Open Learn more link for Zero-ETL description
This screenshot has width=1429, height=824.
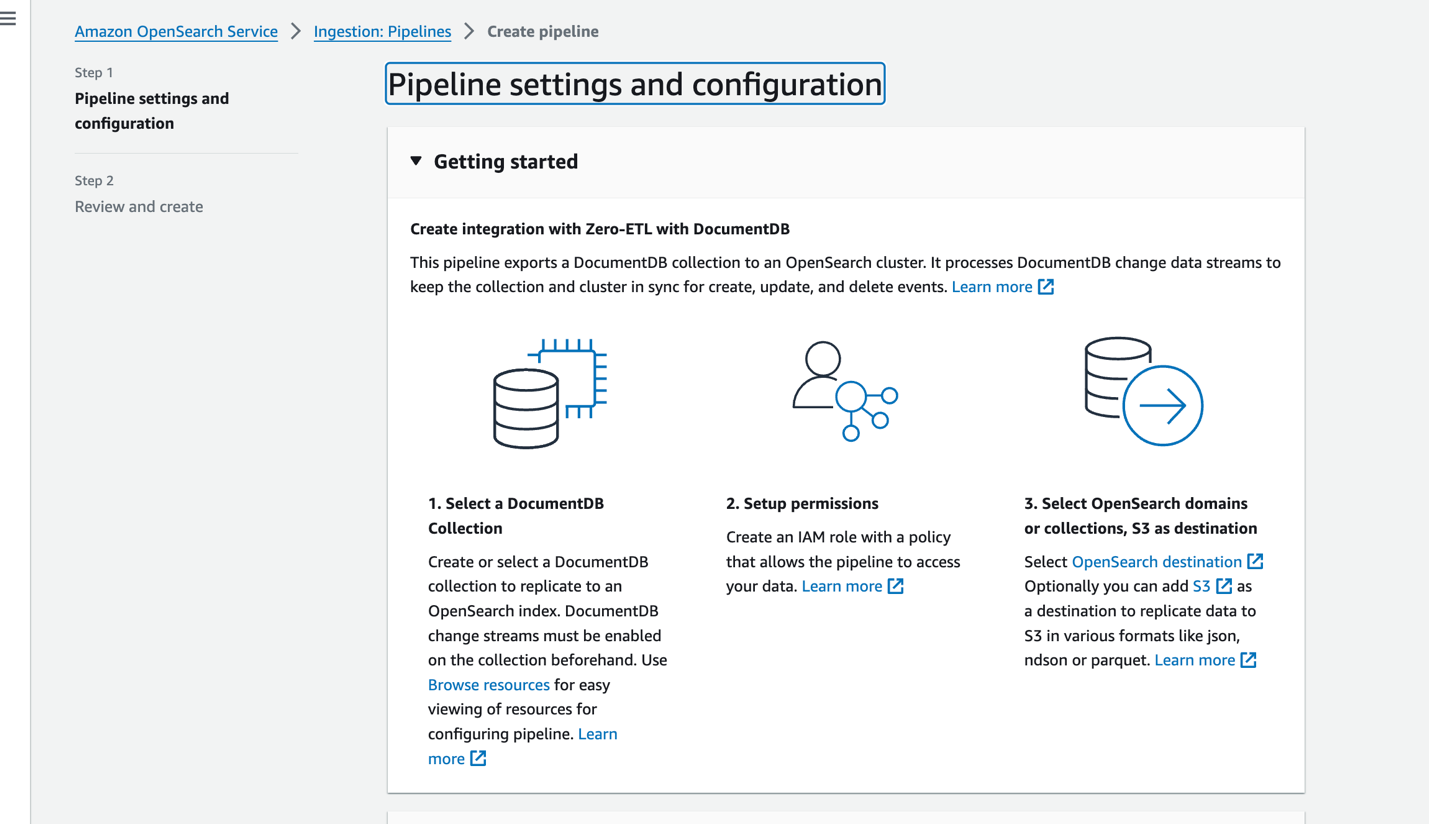(x=992, y=287)
